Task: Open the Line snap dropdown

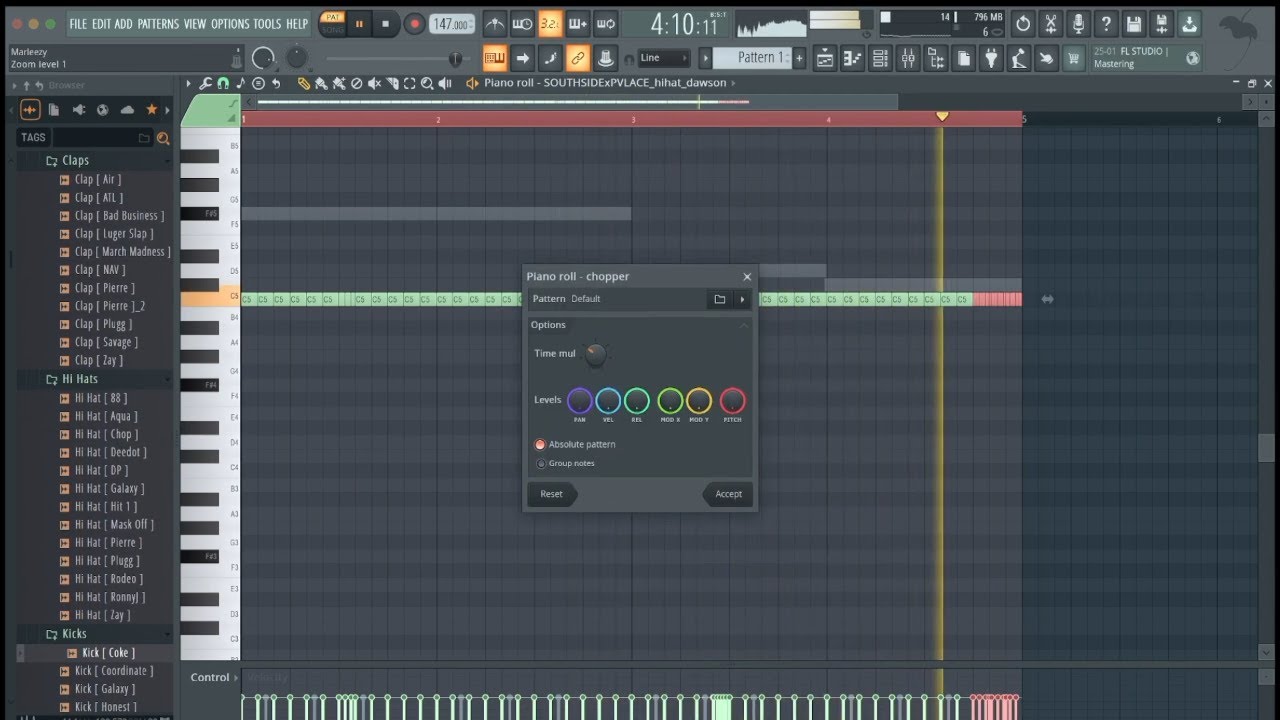Action: coord(663,58)
